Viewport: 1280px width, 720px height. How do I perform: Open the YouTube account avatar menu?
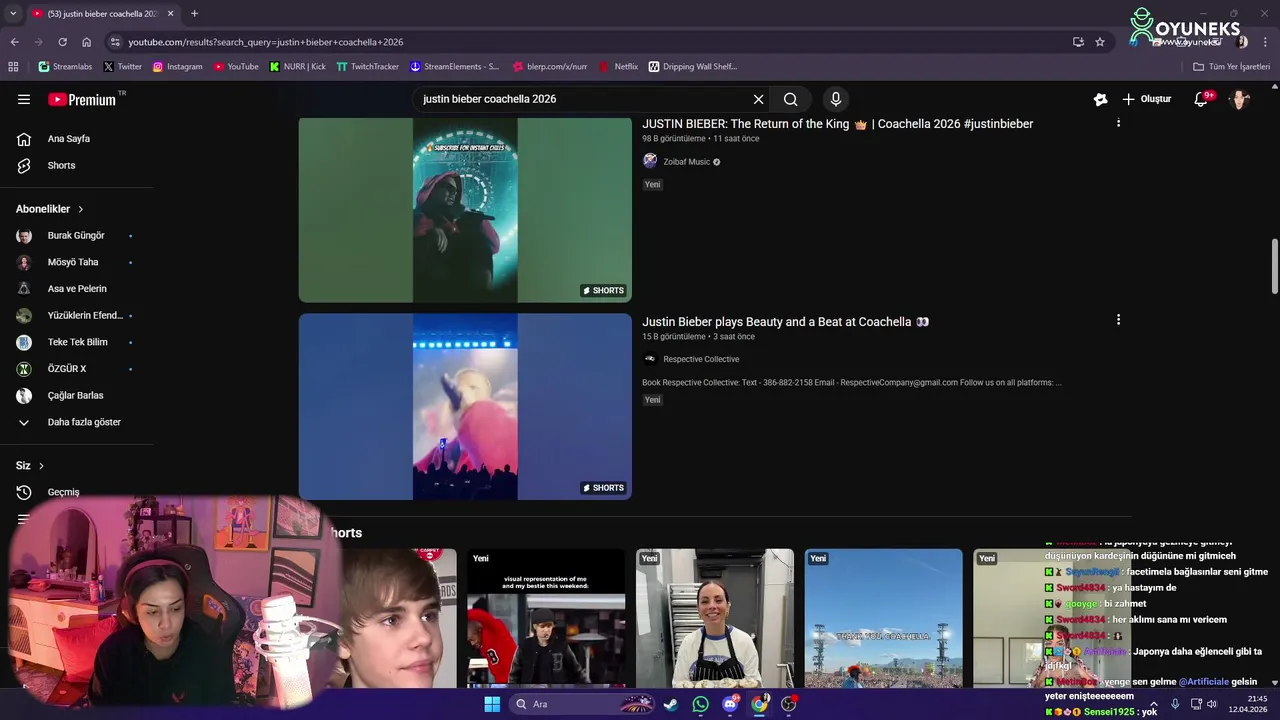pyautogui.click(x=1240, y=99)
